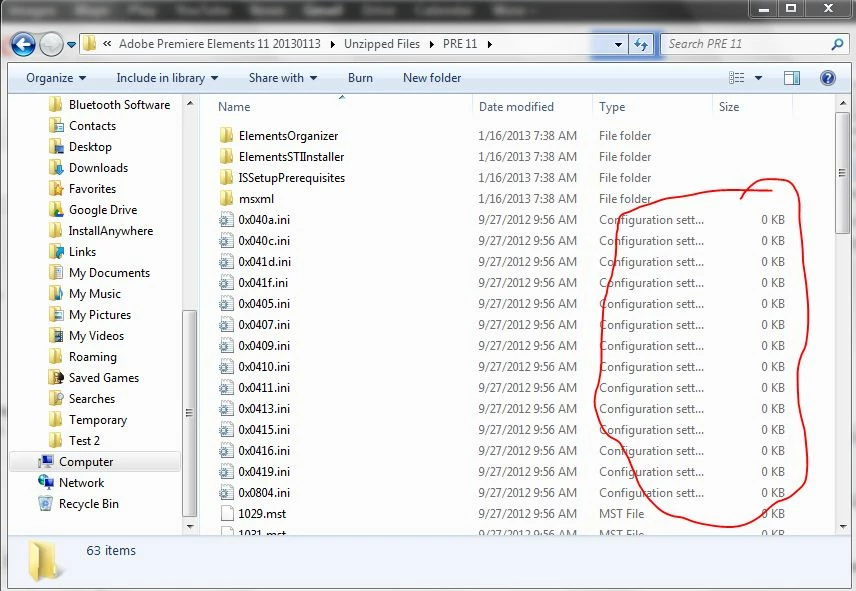This screenshot has height=591, width=856.
Task: Select Temporary folder in sidebar
Action: [87, 420]
